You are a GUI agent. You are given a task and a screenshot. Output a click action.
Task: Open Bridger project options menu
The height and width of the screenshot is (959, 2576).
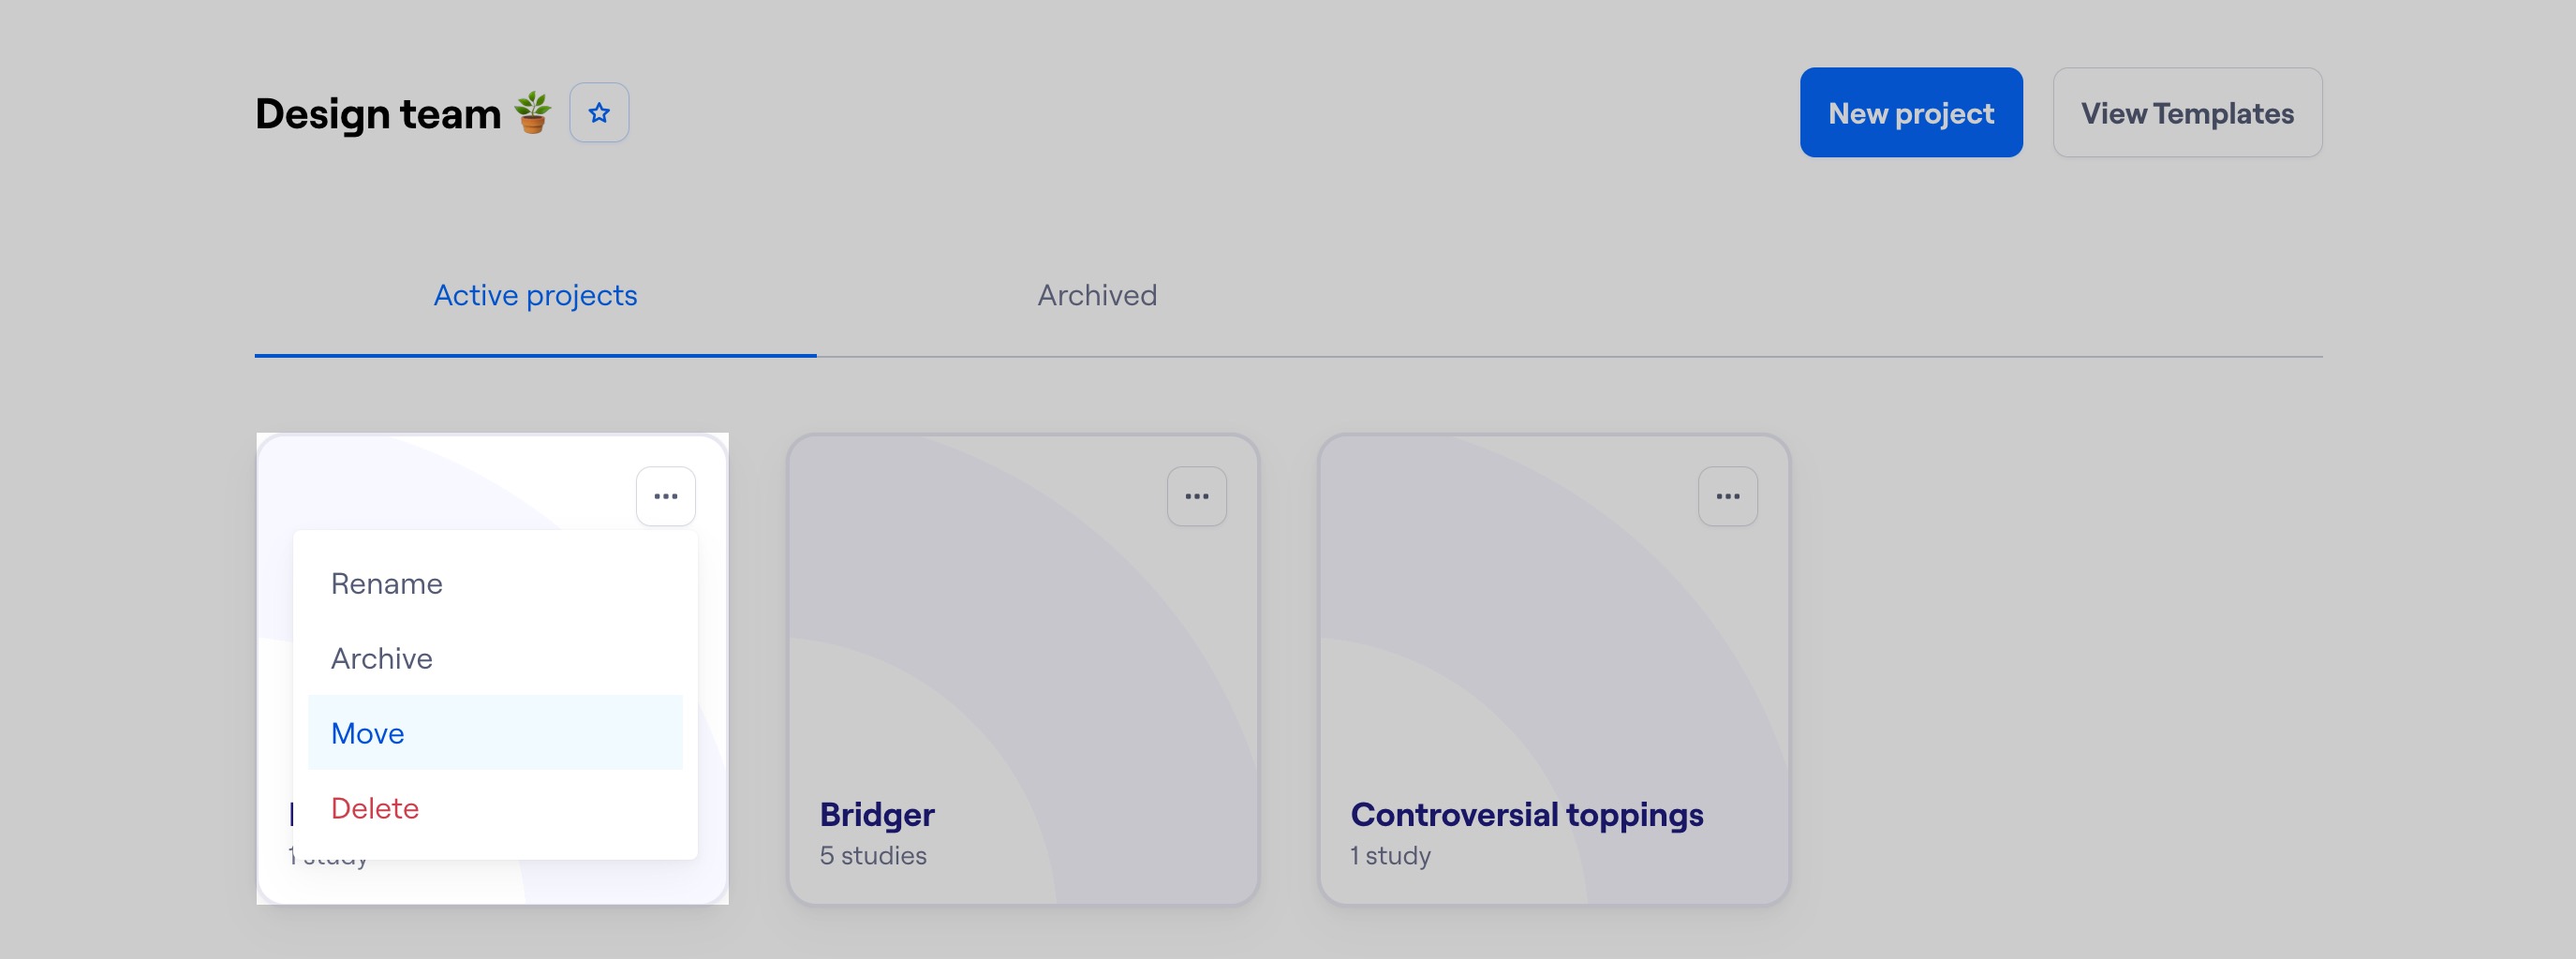tap(1196, 496)
